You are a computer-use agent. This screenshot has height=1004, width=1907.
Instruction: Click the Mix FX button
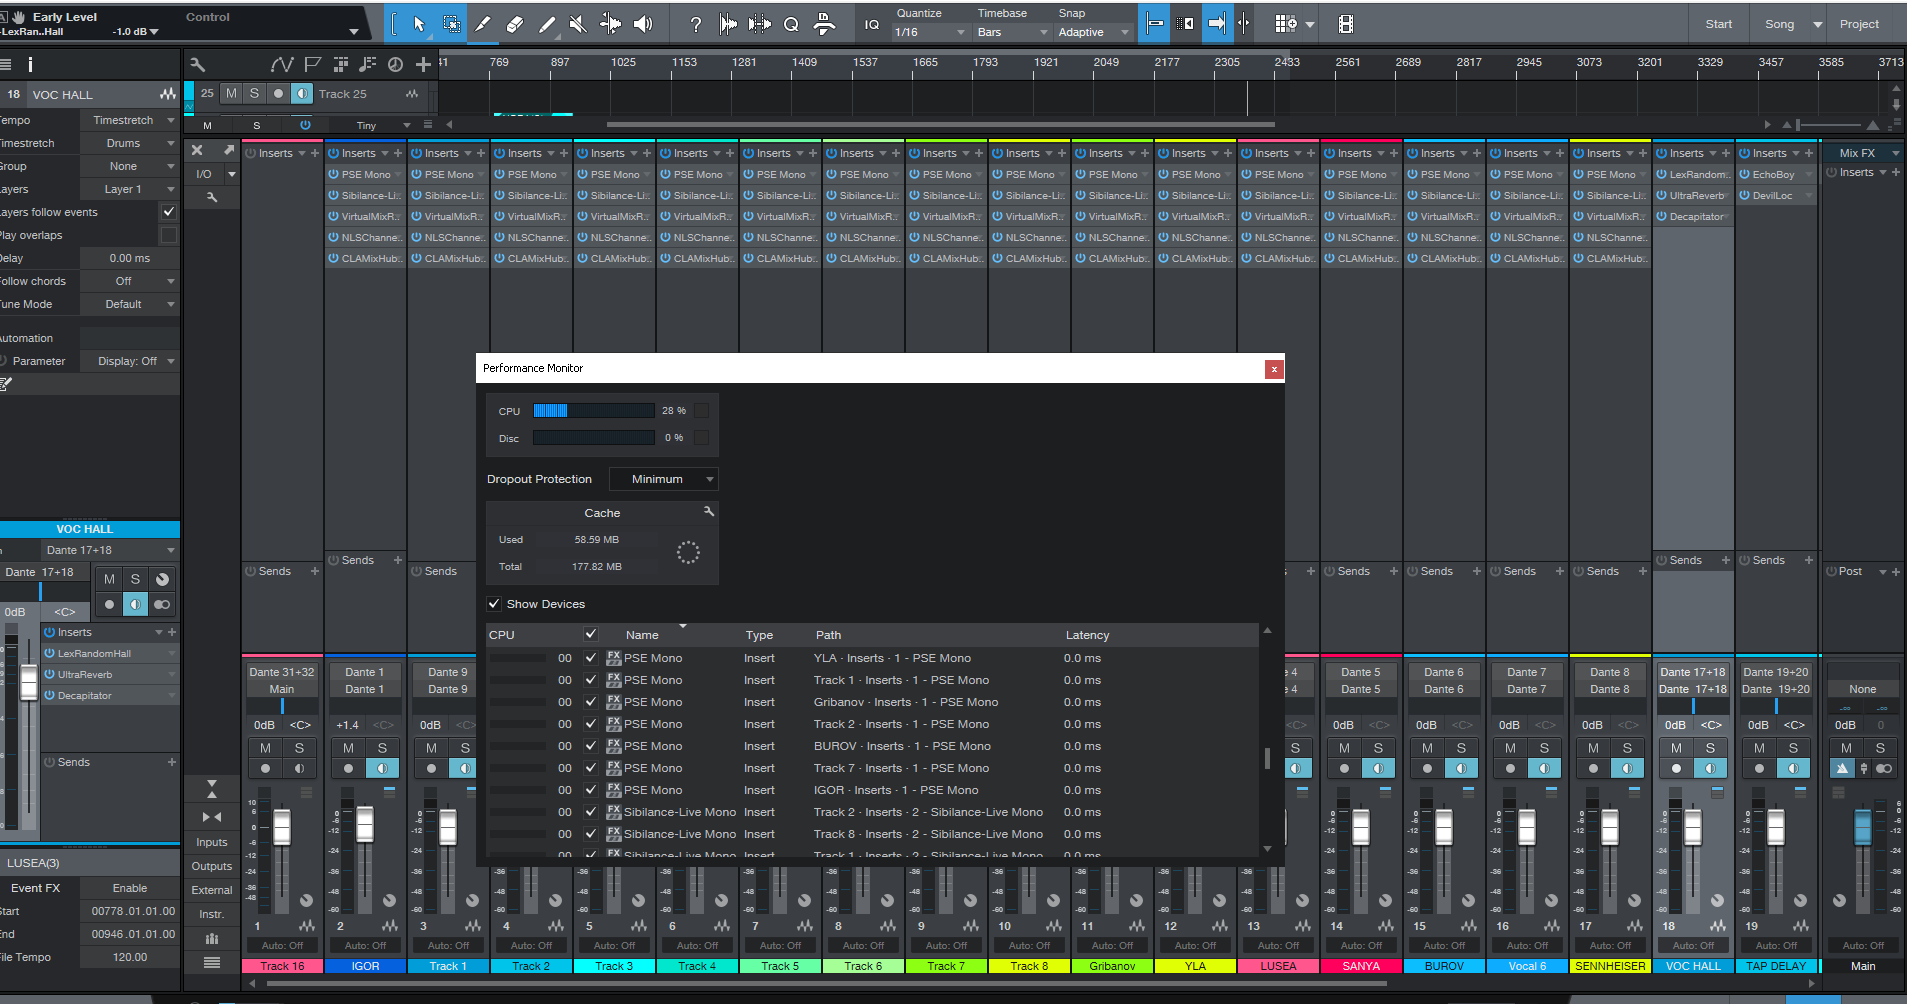[x=1857, y=153]
